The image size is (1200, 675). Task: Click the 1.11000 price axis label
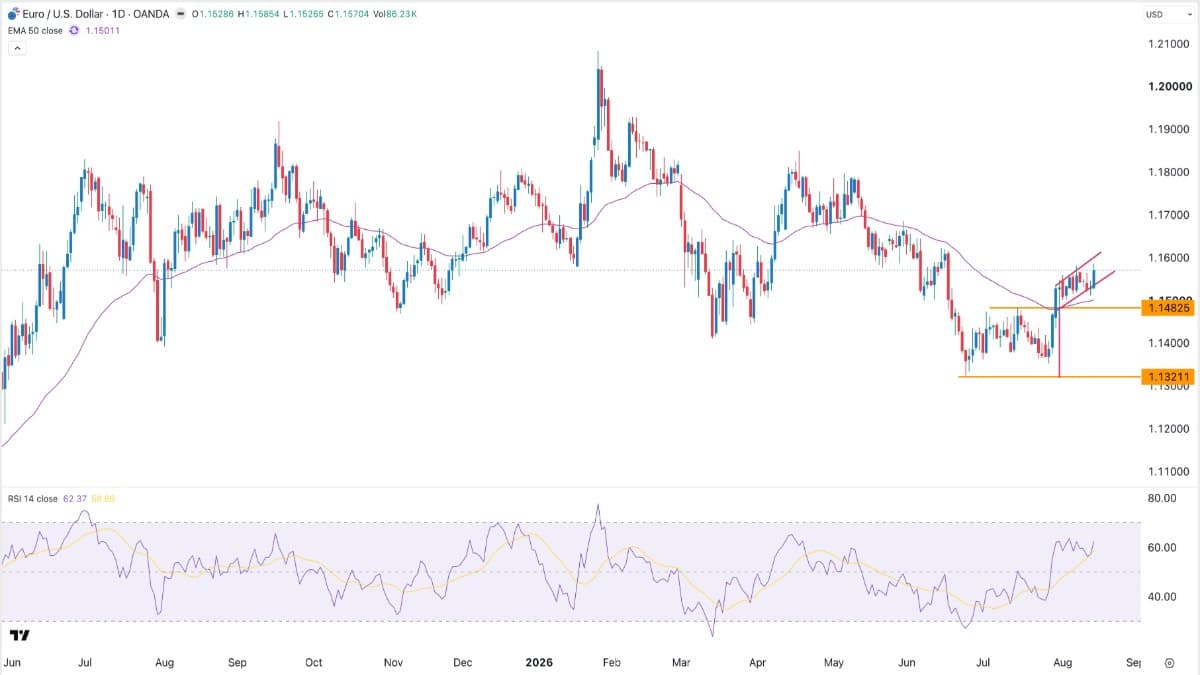(1167, 471)
